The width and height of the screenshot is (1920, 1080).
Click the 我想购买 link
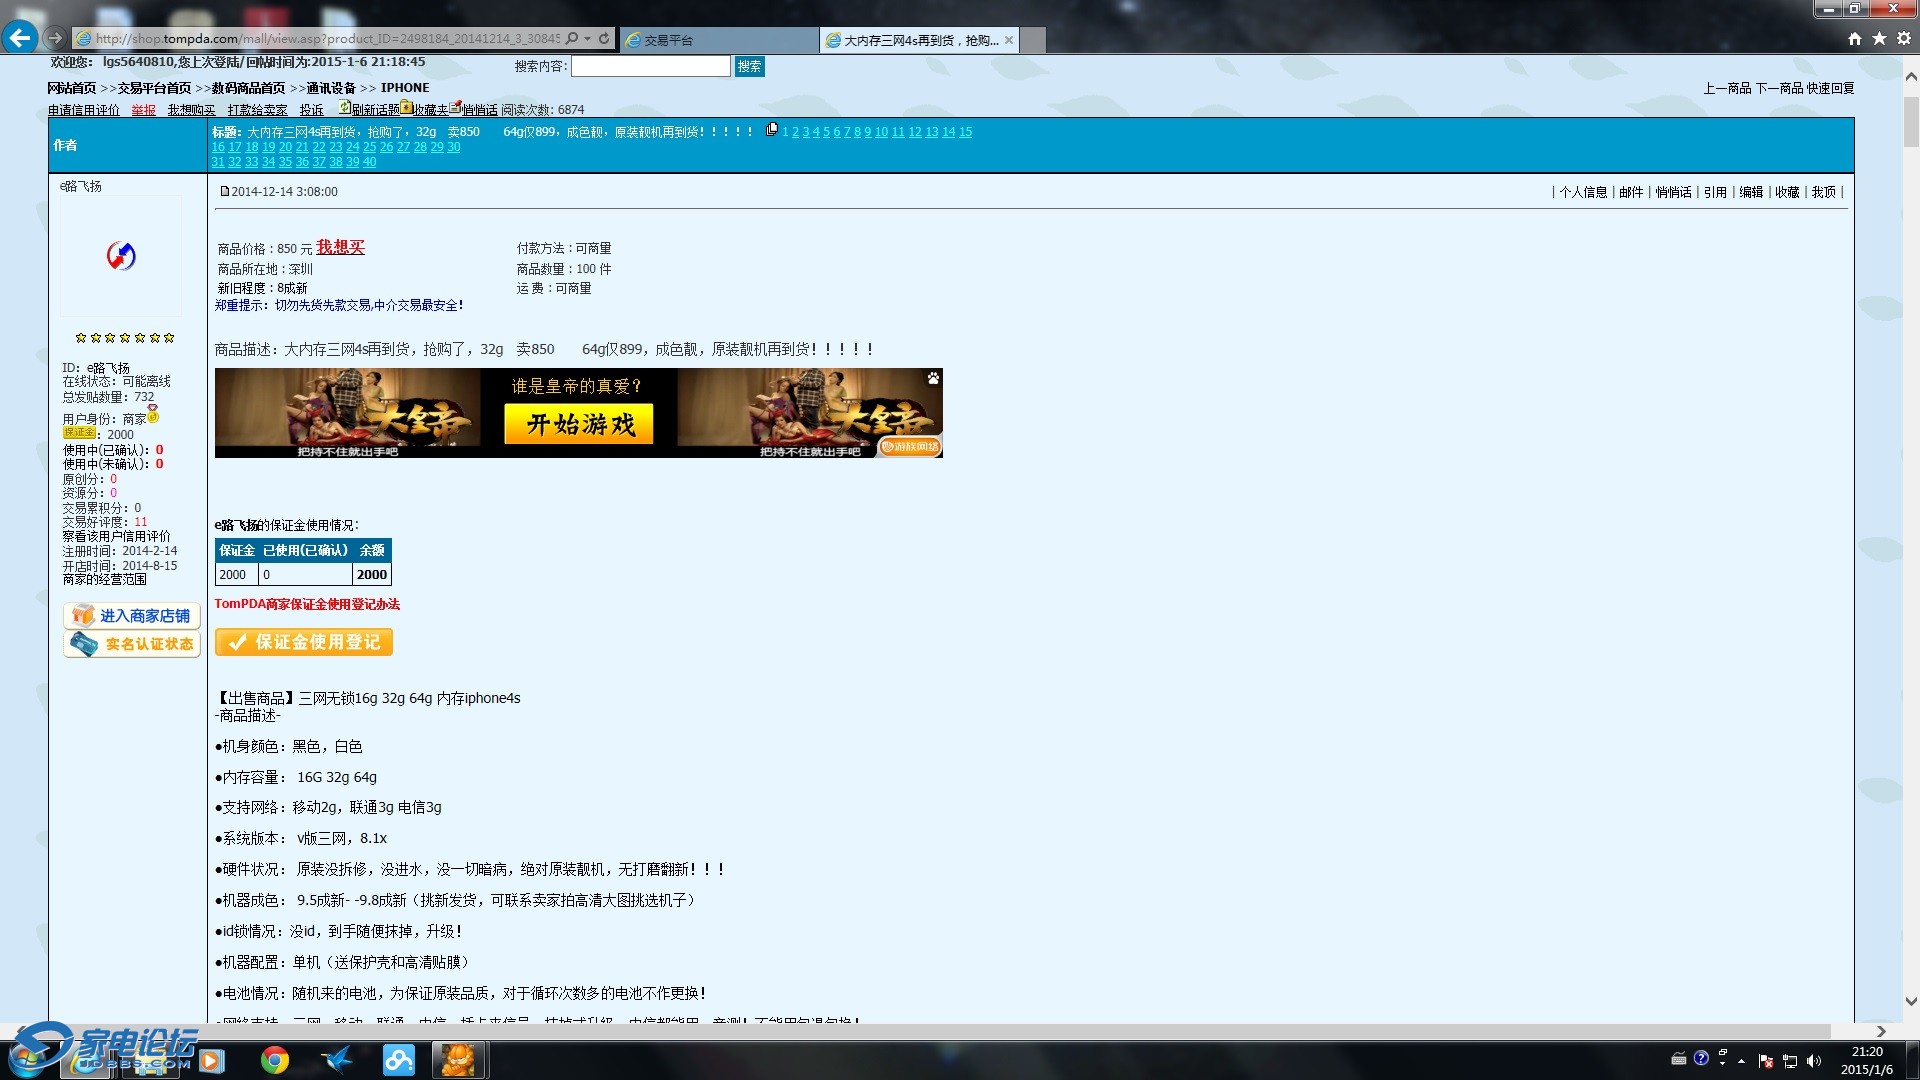tap(191, 110)
